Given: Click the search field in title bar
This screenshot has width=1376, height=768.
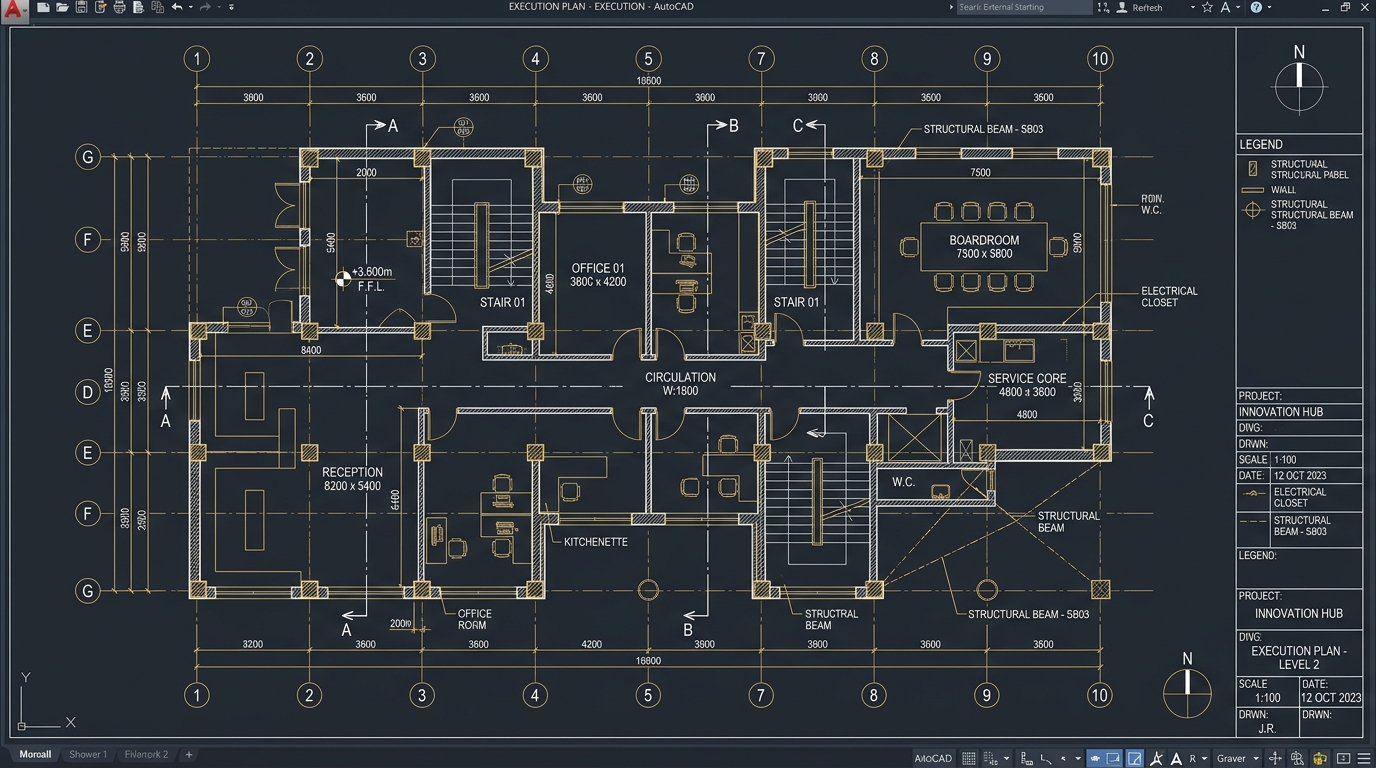Looking at the screenshot, I should [1023, 7].
